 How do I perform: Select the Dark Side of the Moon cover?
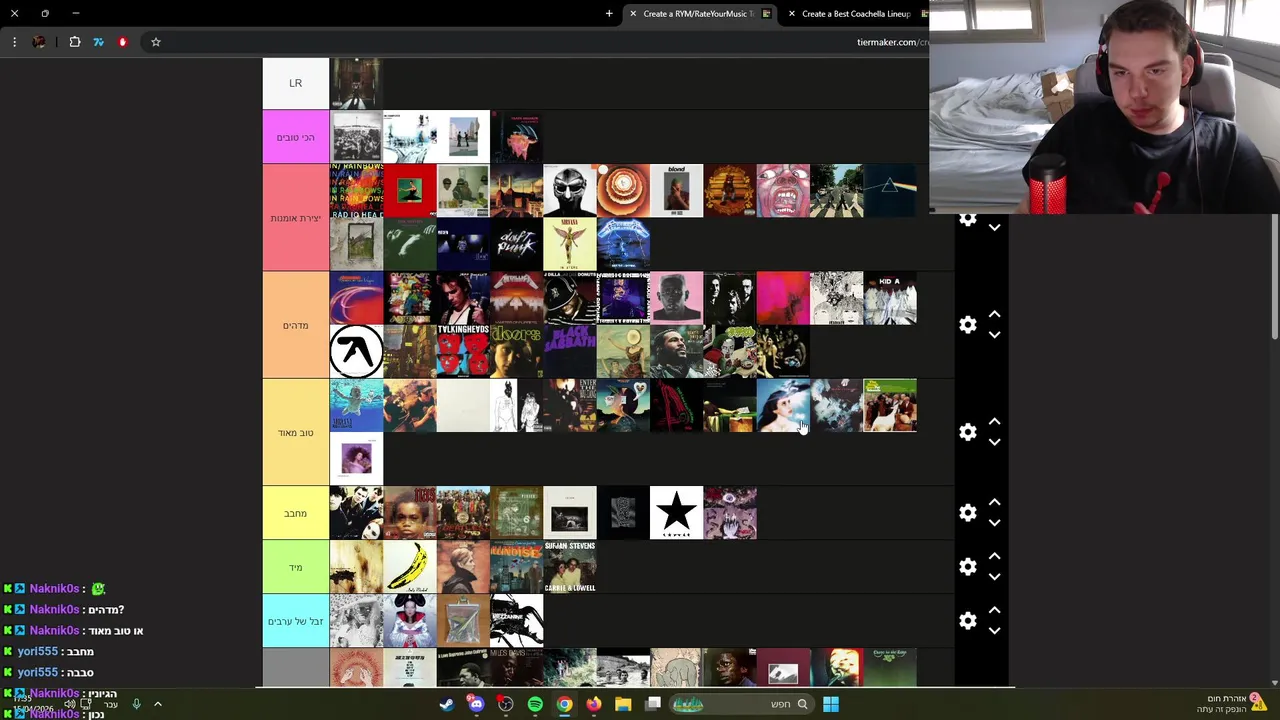[890, 191]
